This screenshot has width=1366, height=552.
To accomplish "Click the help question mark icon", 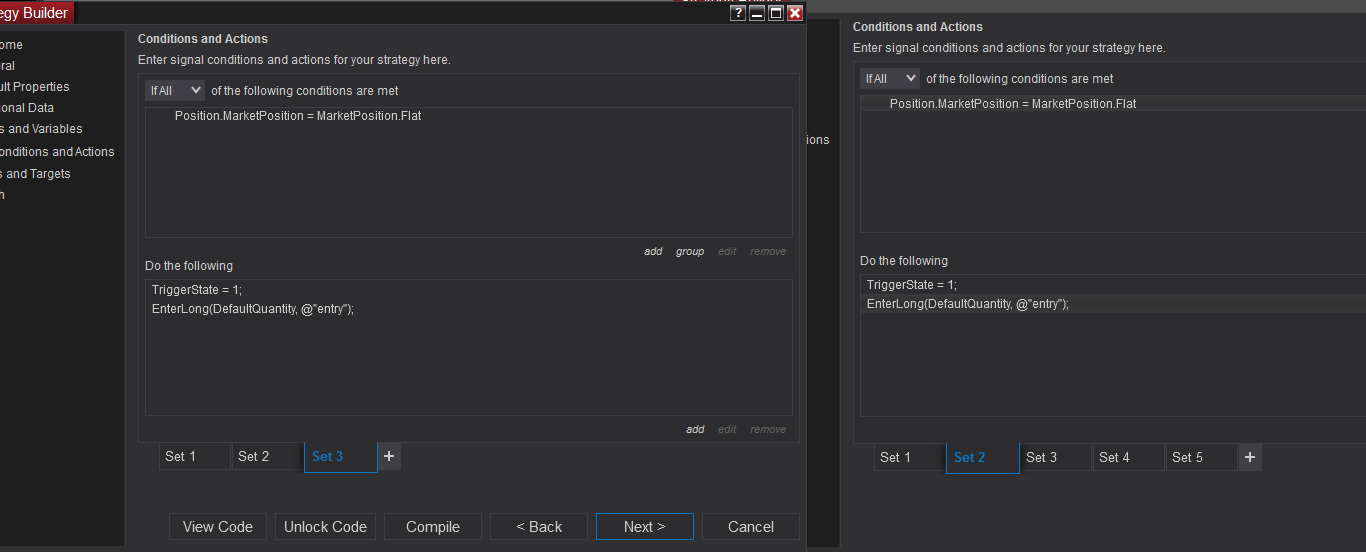I will (738, 13).
